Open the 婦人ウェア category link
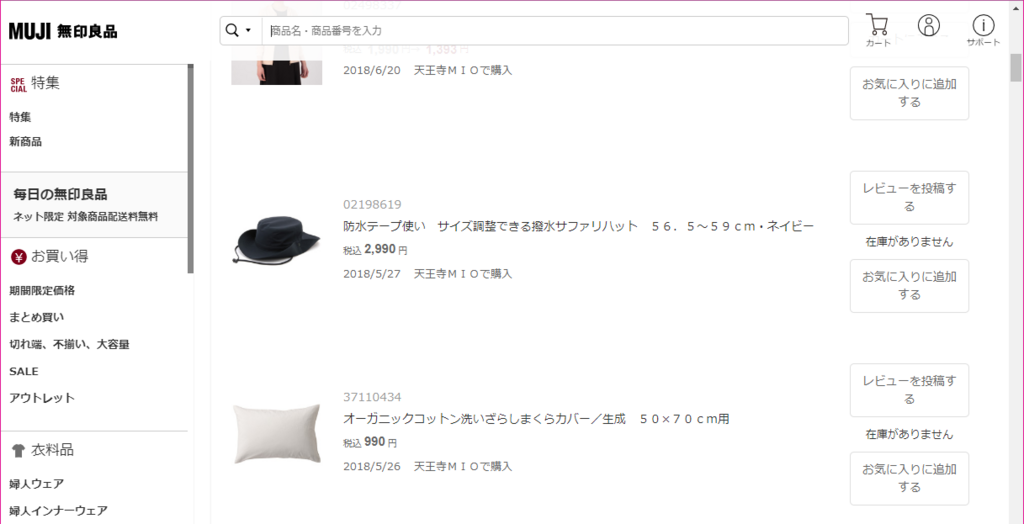Viewport: 1024px width, 524px height. 37,484
